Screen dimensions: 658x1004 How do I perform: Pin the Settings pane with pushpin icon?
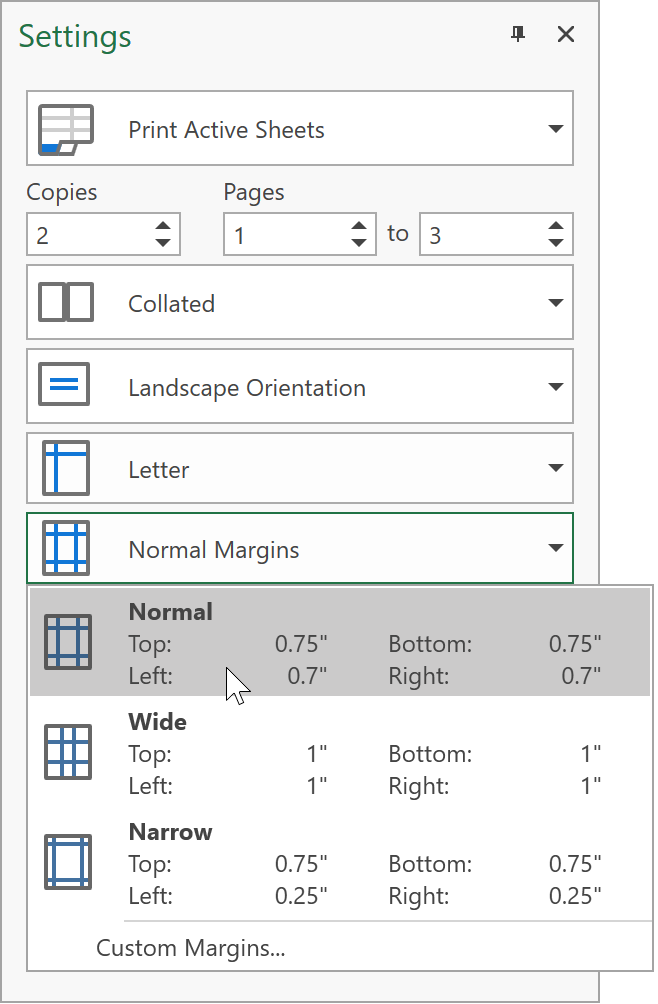518,35
